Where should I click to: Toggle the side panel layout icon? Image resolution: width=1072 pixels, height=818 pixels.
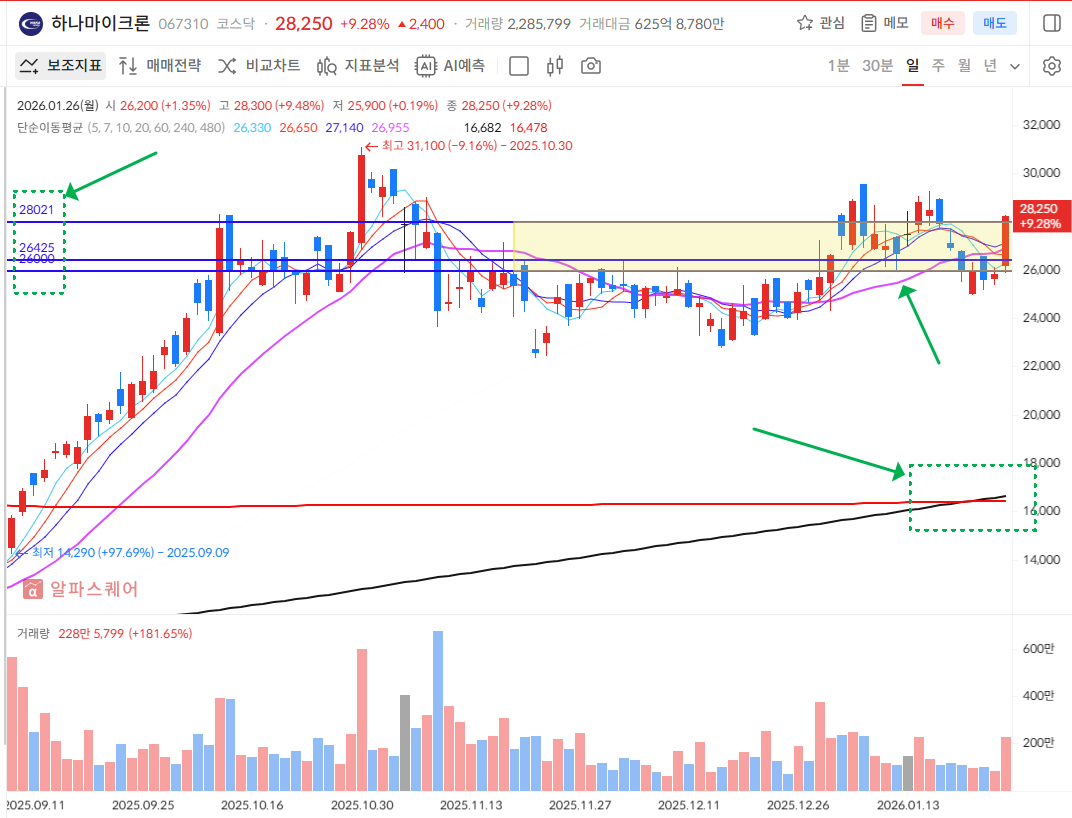point(1051,23)
